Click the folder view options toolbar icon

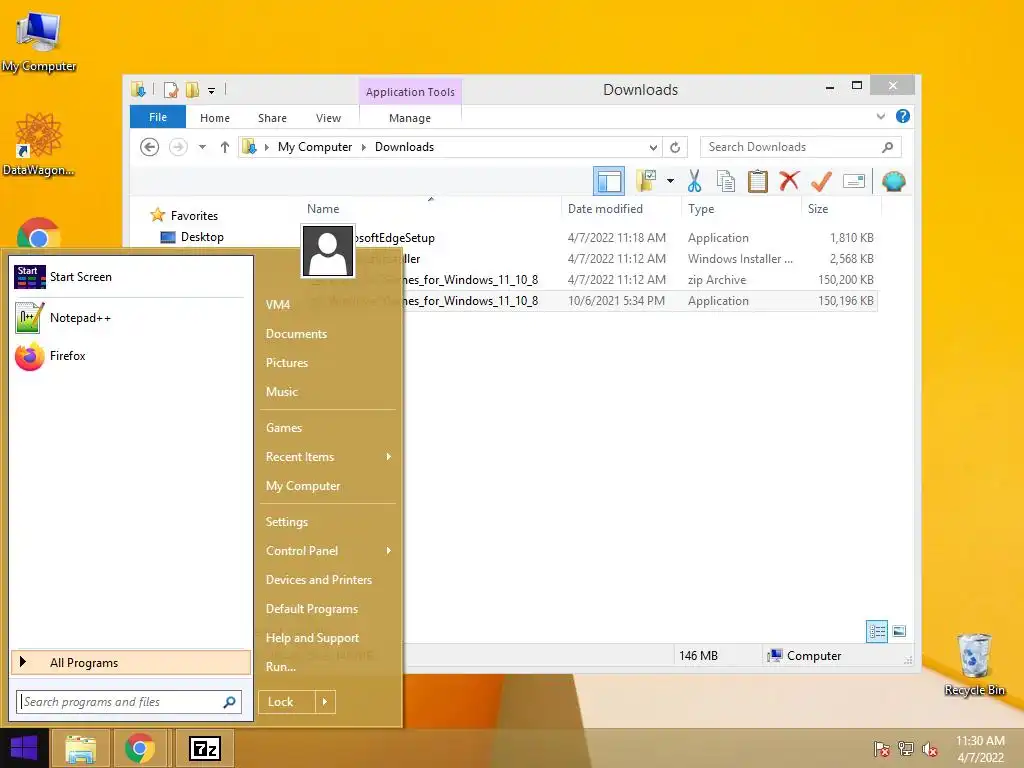click(x=647, y=181)
